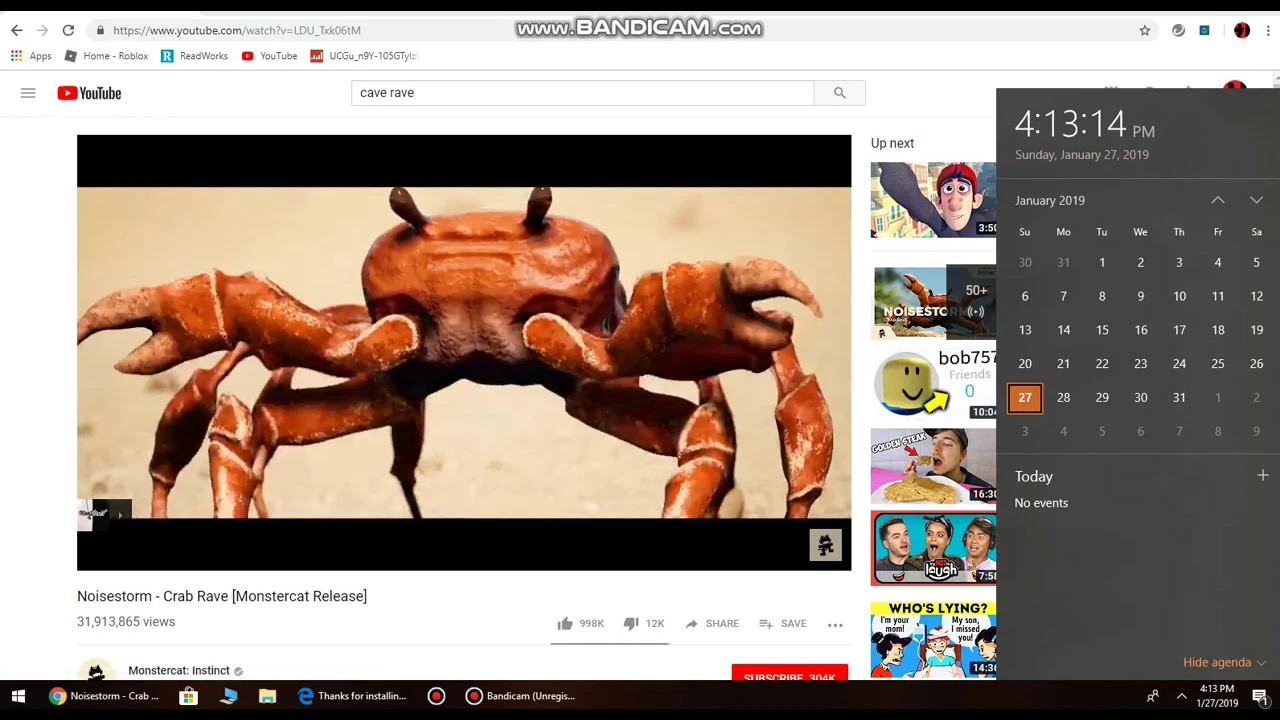The image size is (1280, 720).
Task: Go to next month in calendar
Action: point(1256,200)
